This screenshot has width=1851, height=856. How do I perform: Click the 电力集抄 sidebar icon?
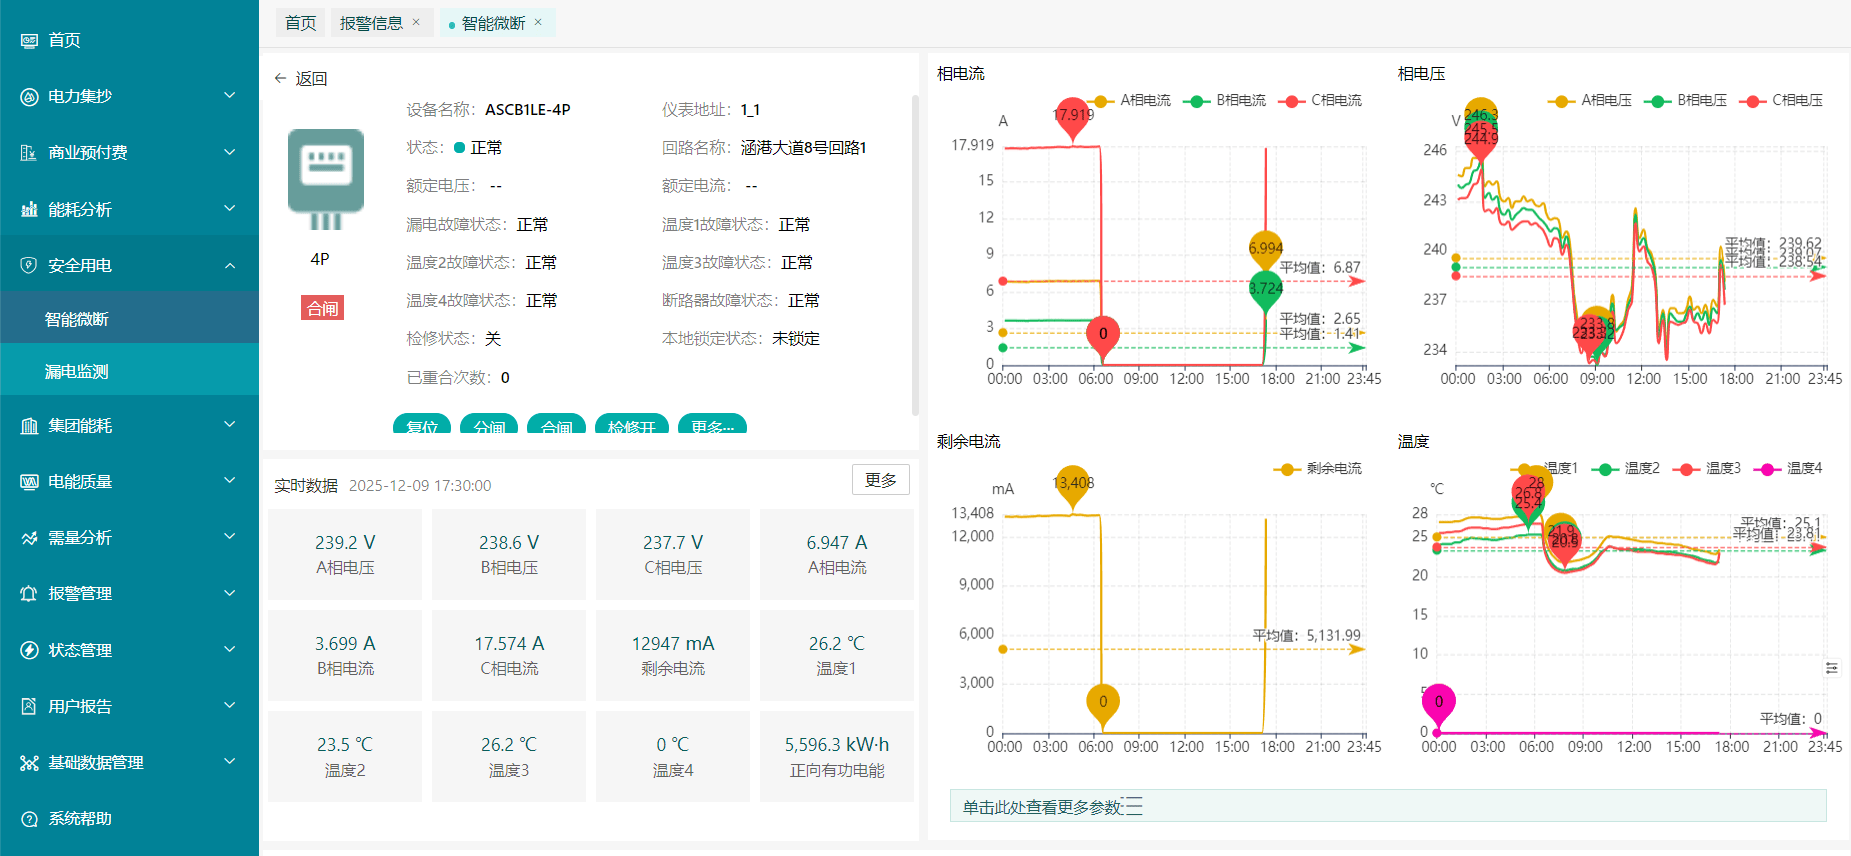click(x=29, y=96)
